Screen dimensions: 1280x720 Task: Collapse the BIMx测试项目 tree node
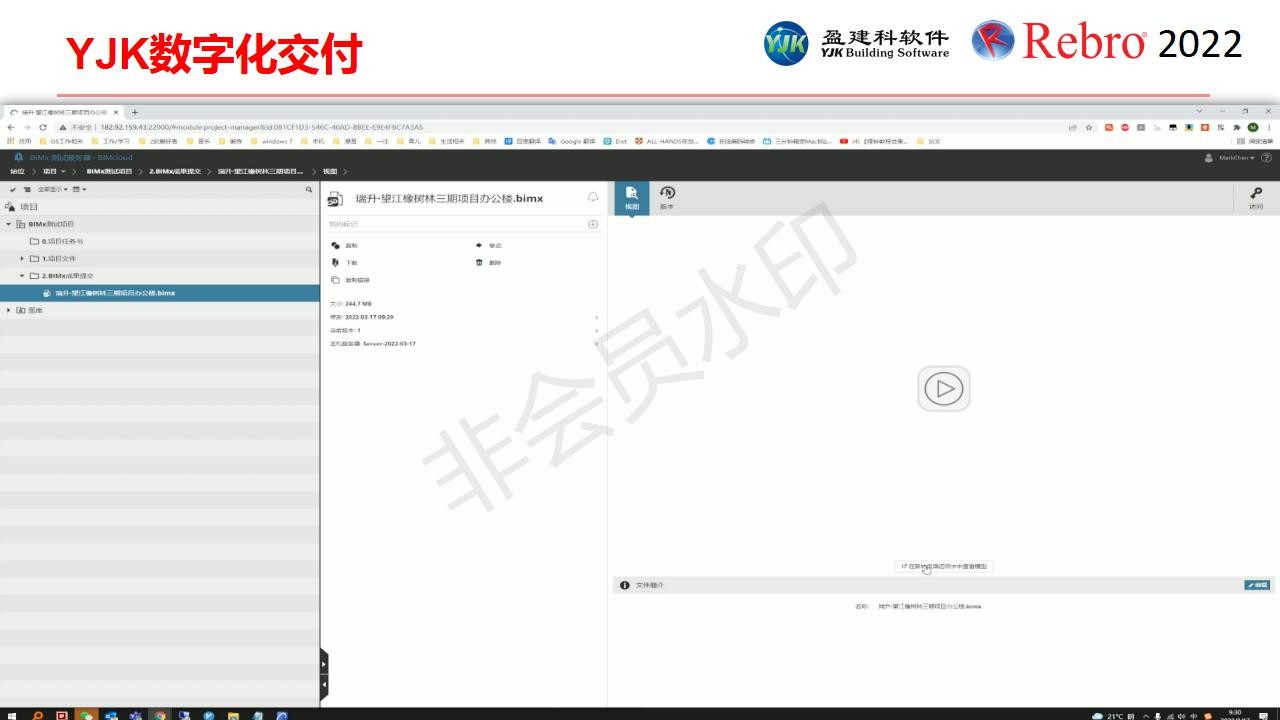point(9,224)
